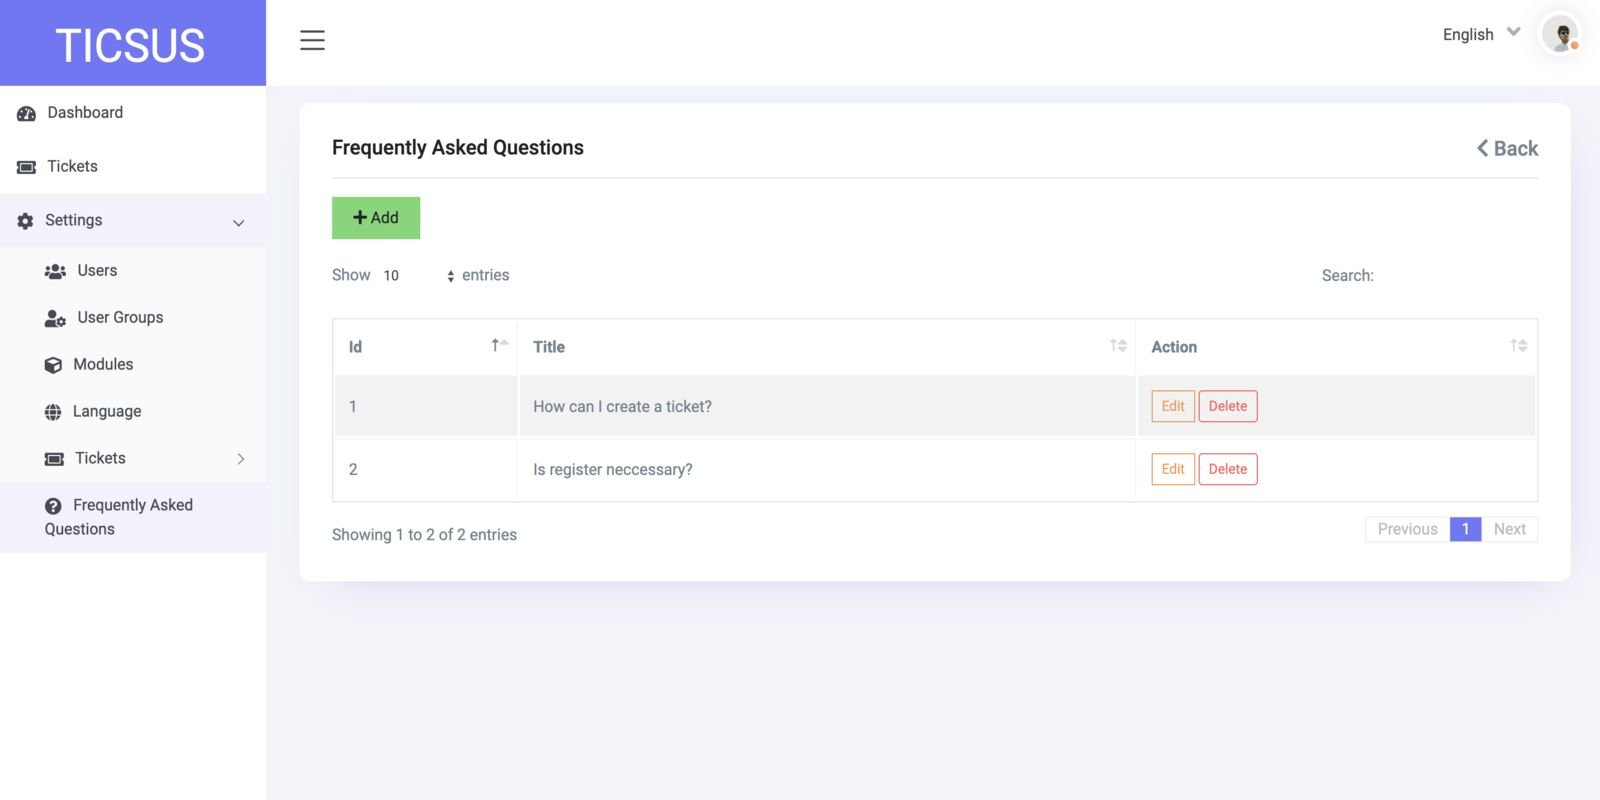This screenshot has height=800, width=1600.
Task: Sort by the Action column header
Action: point(1336,347)
